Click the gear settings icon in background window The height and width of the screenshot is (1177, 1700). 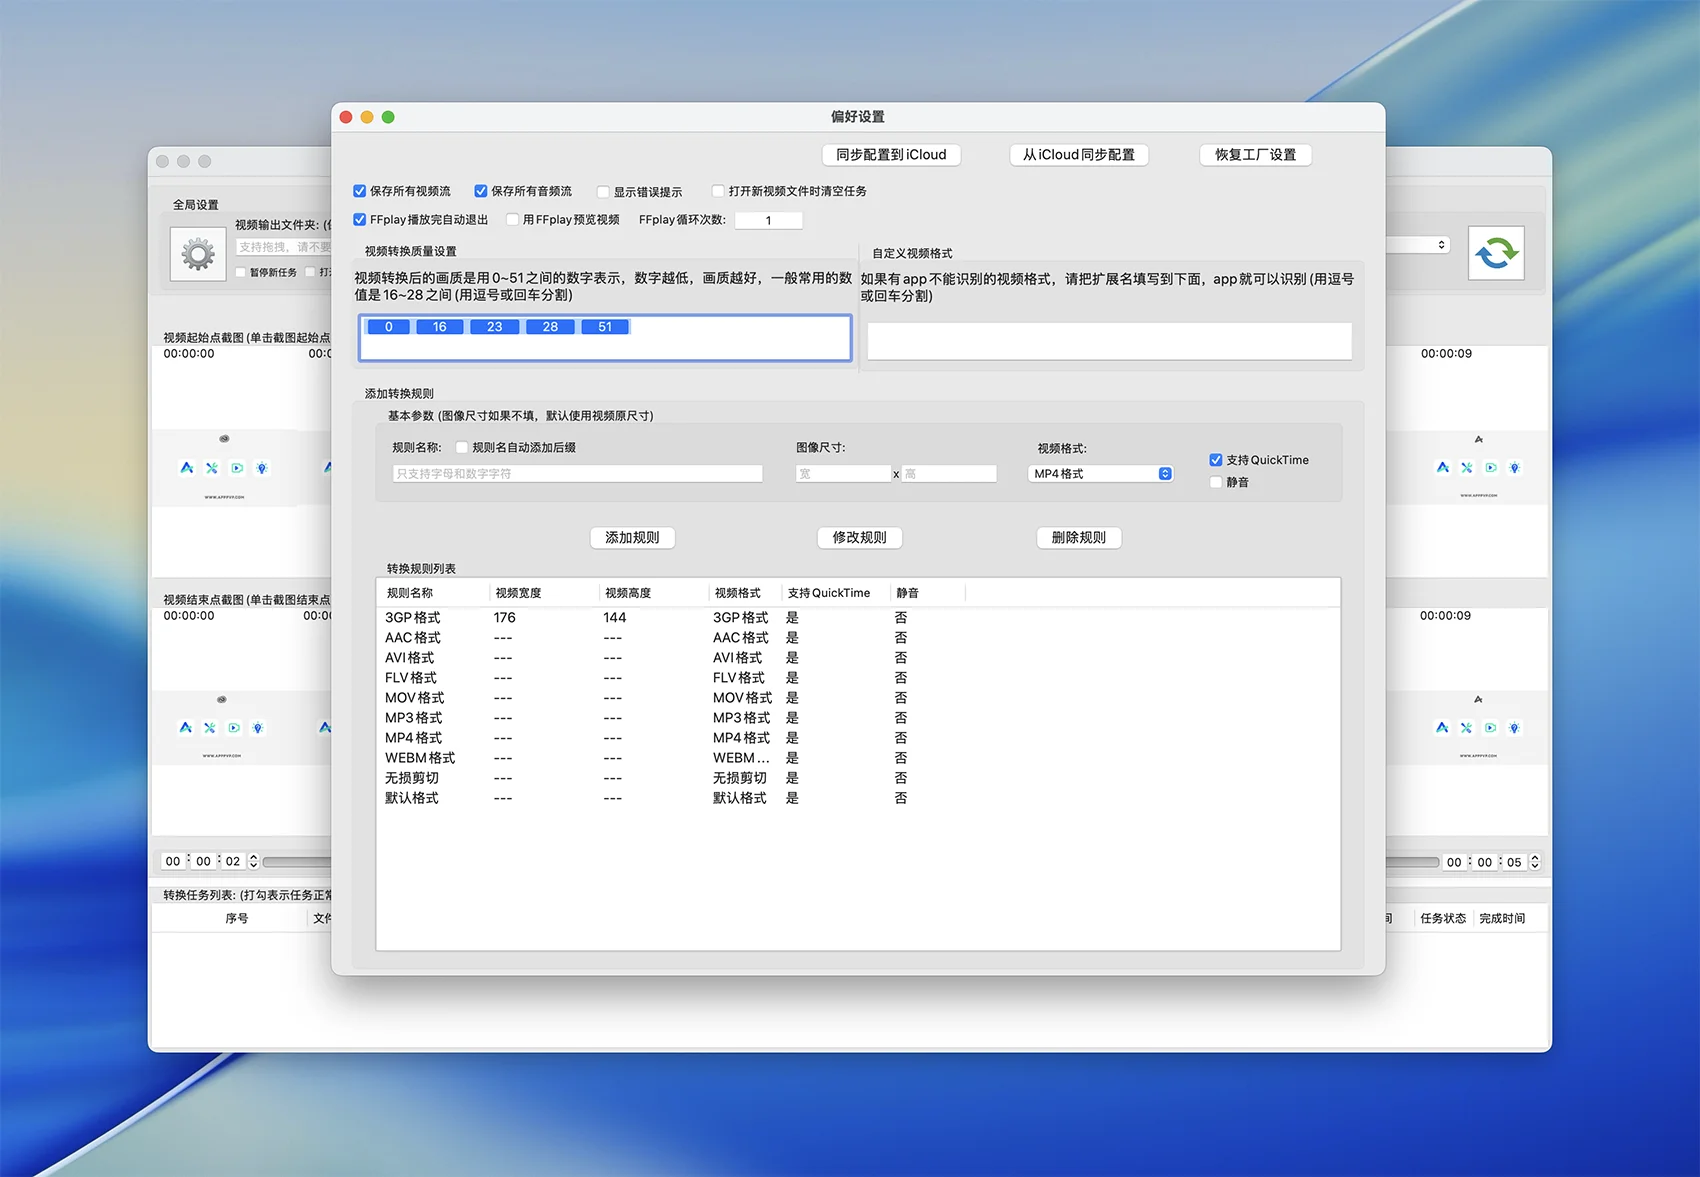pyautogui.click(x=198, y=255)
